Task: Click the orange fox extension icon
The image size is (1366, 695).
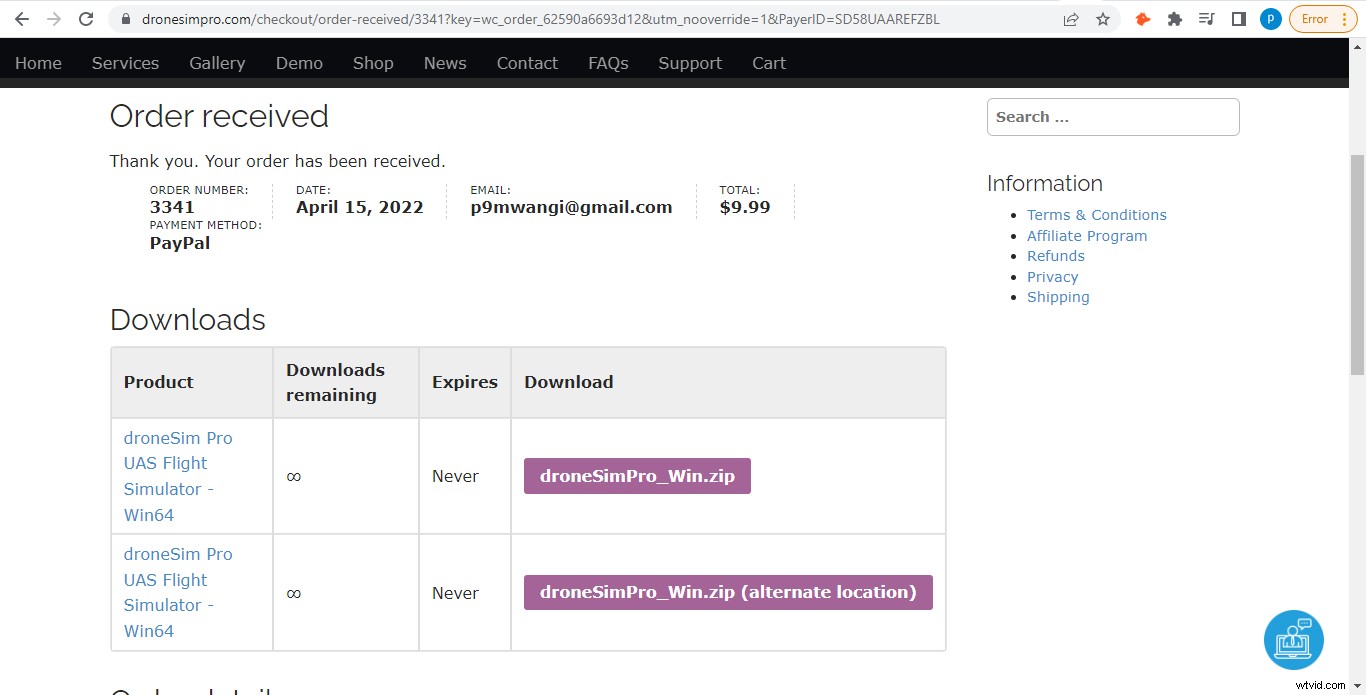Action: click(1143, 19)
